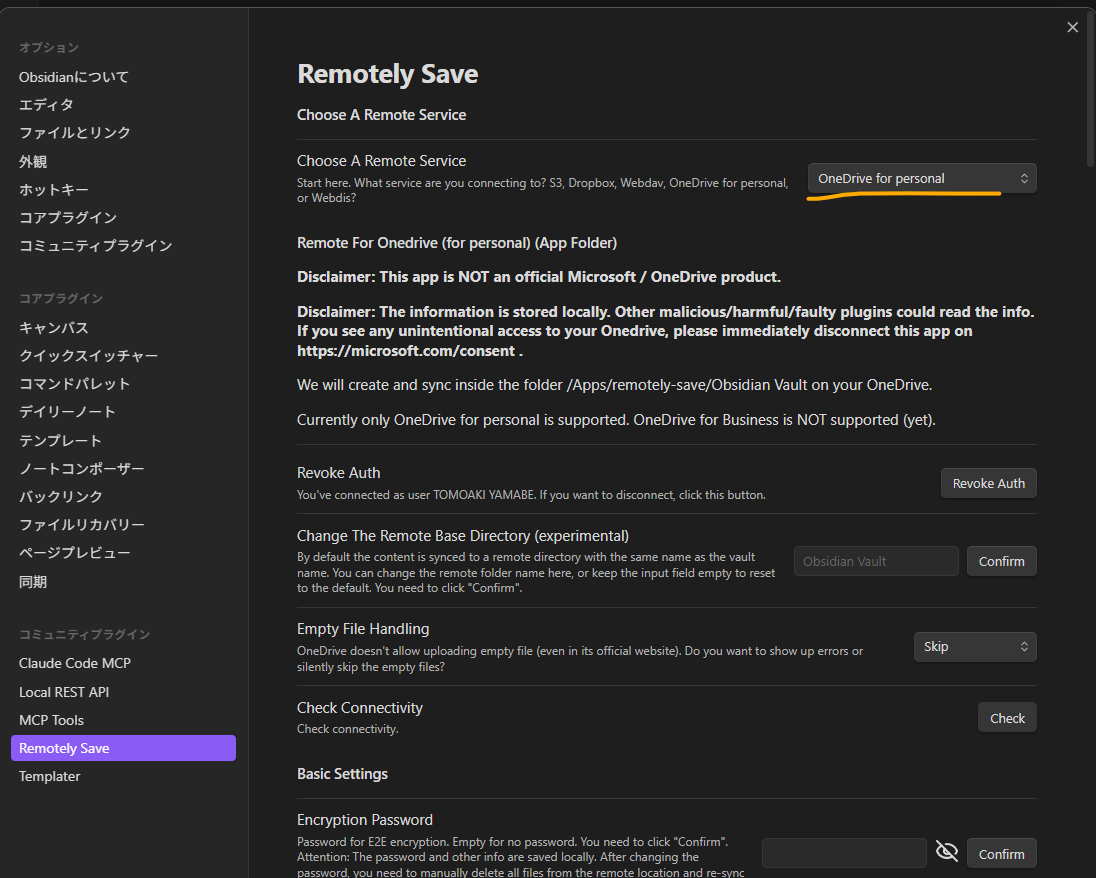1096x878 pixels.
Task: Click the Check Connectivity setting label
Action: tap(360, 708)
